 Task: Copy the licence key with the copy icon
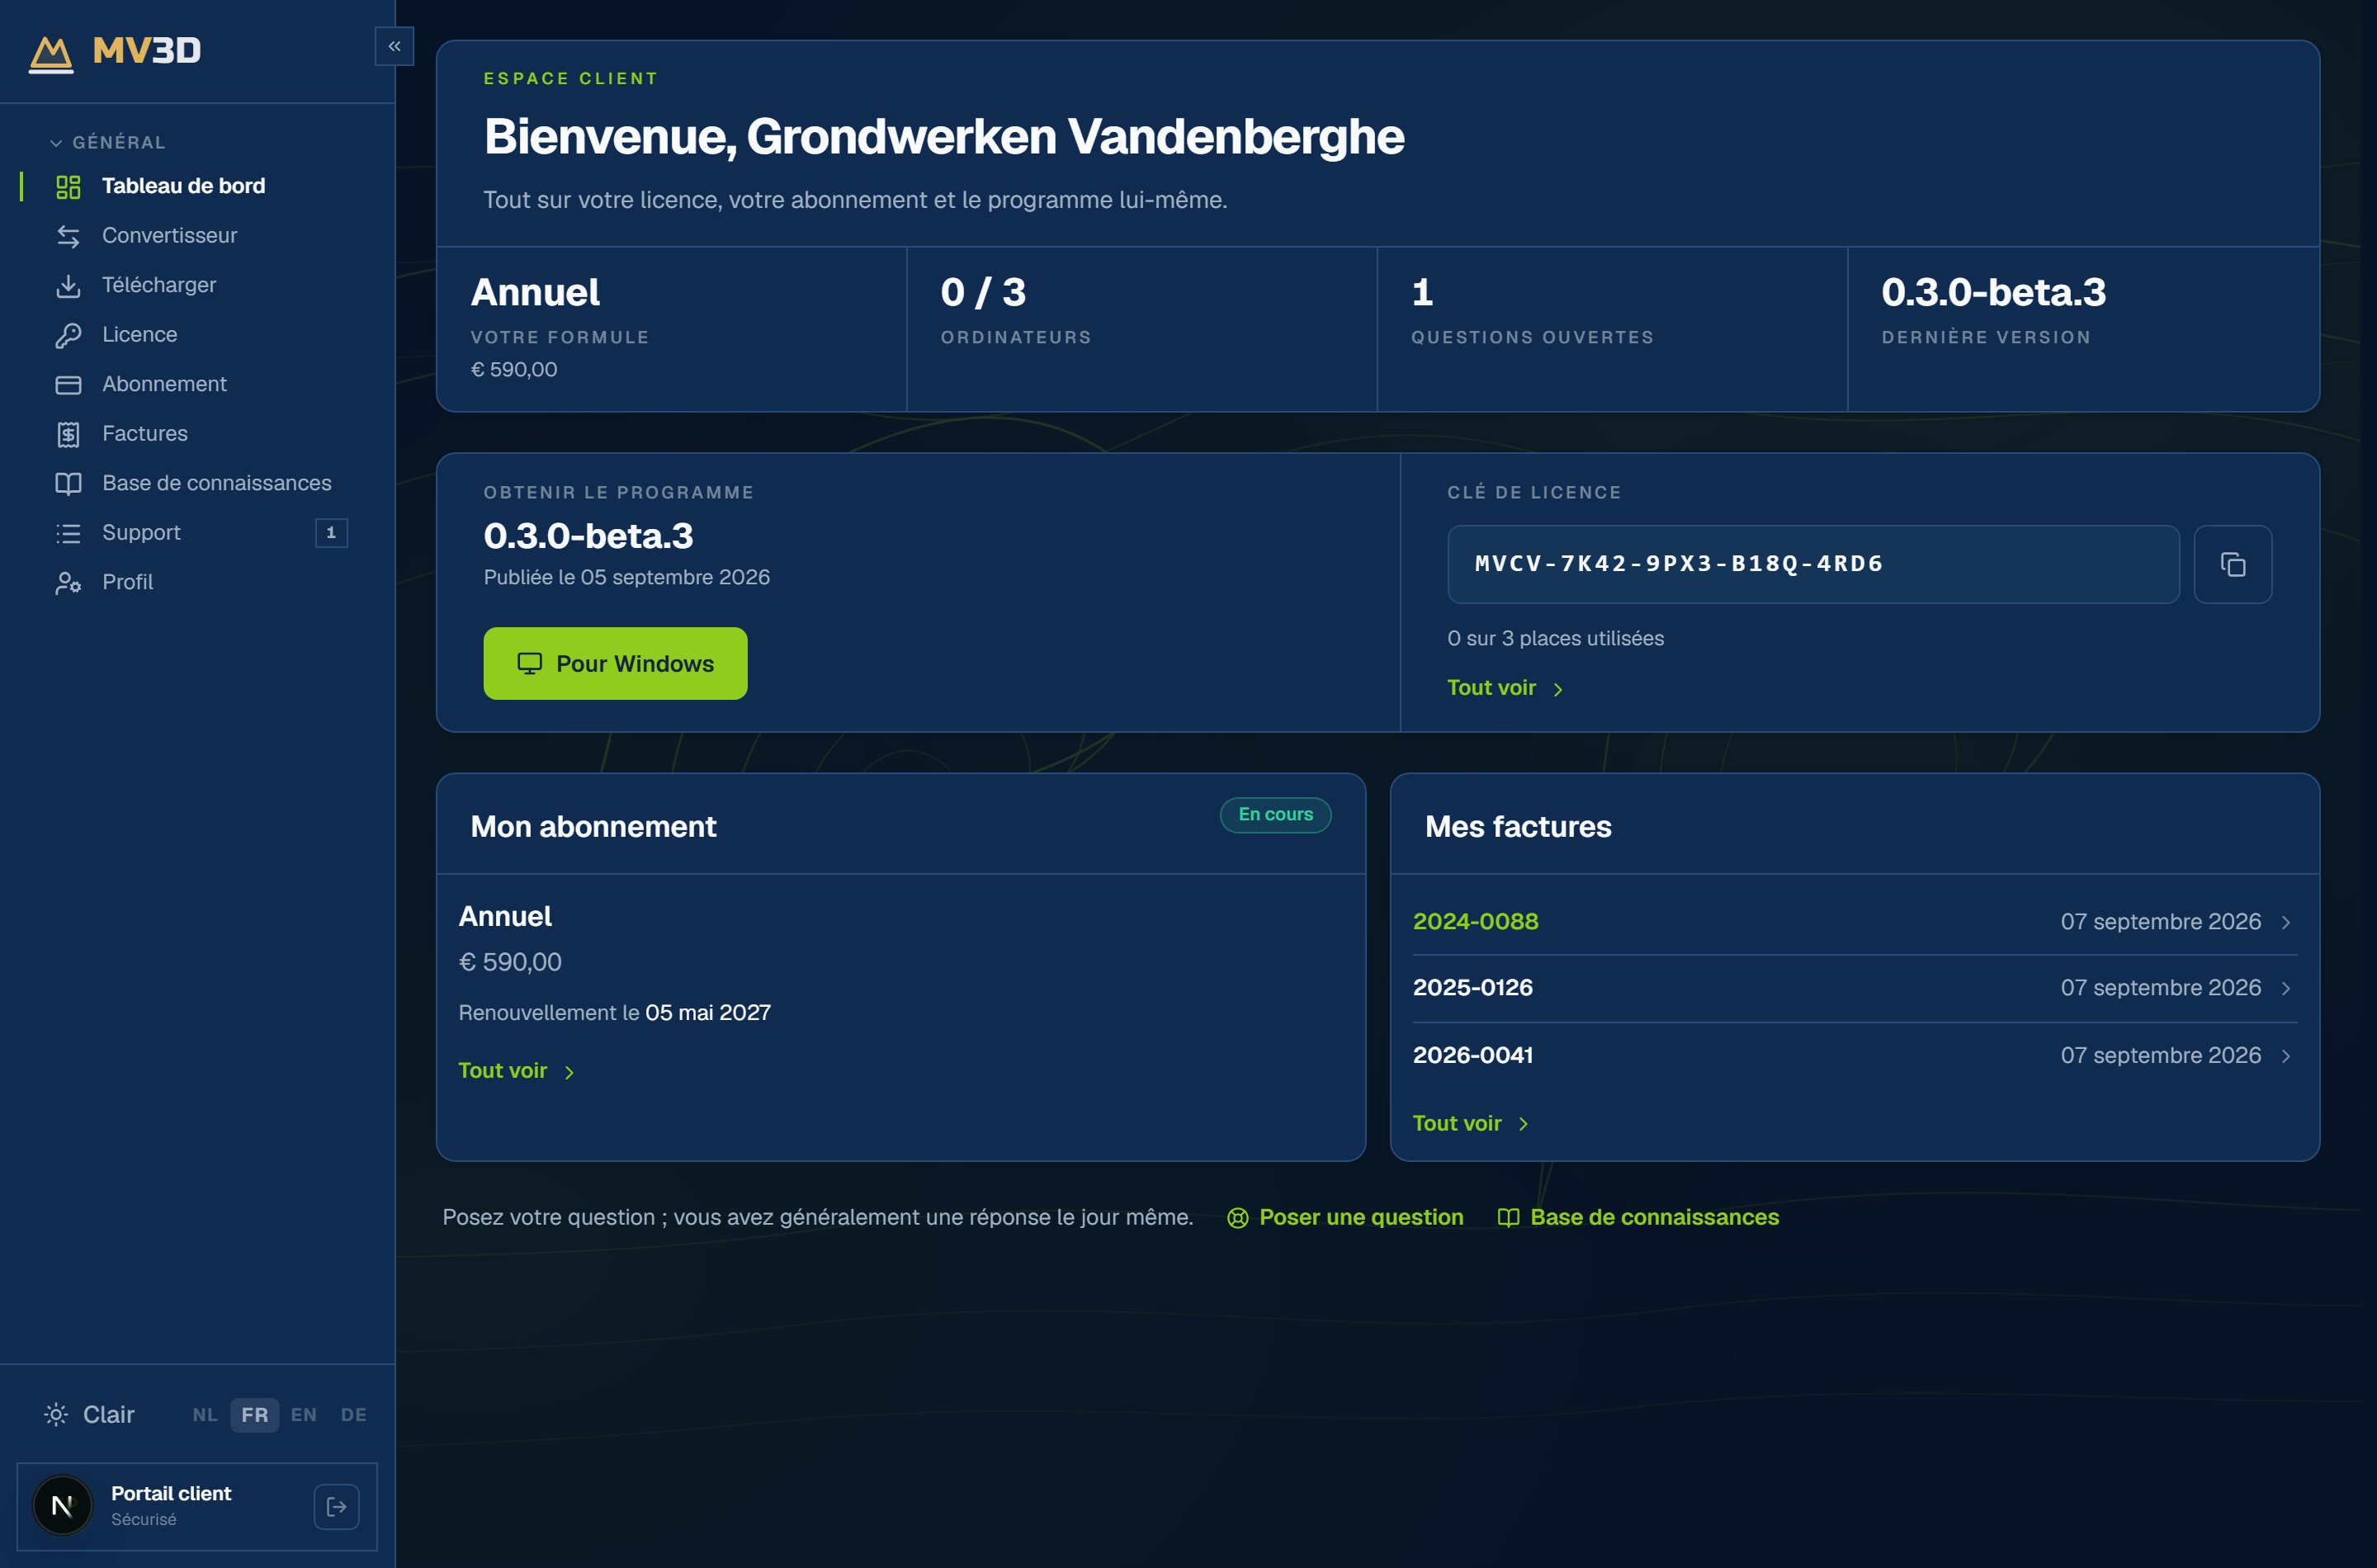[x=2232, y=564]
